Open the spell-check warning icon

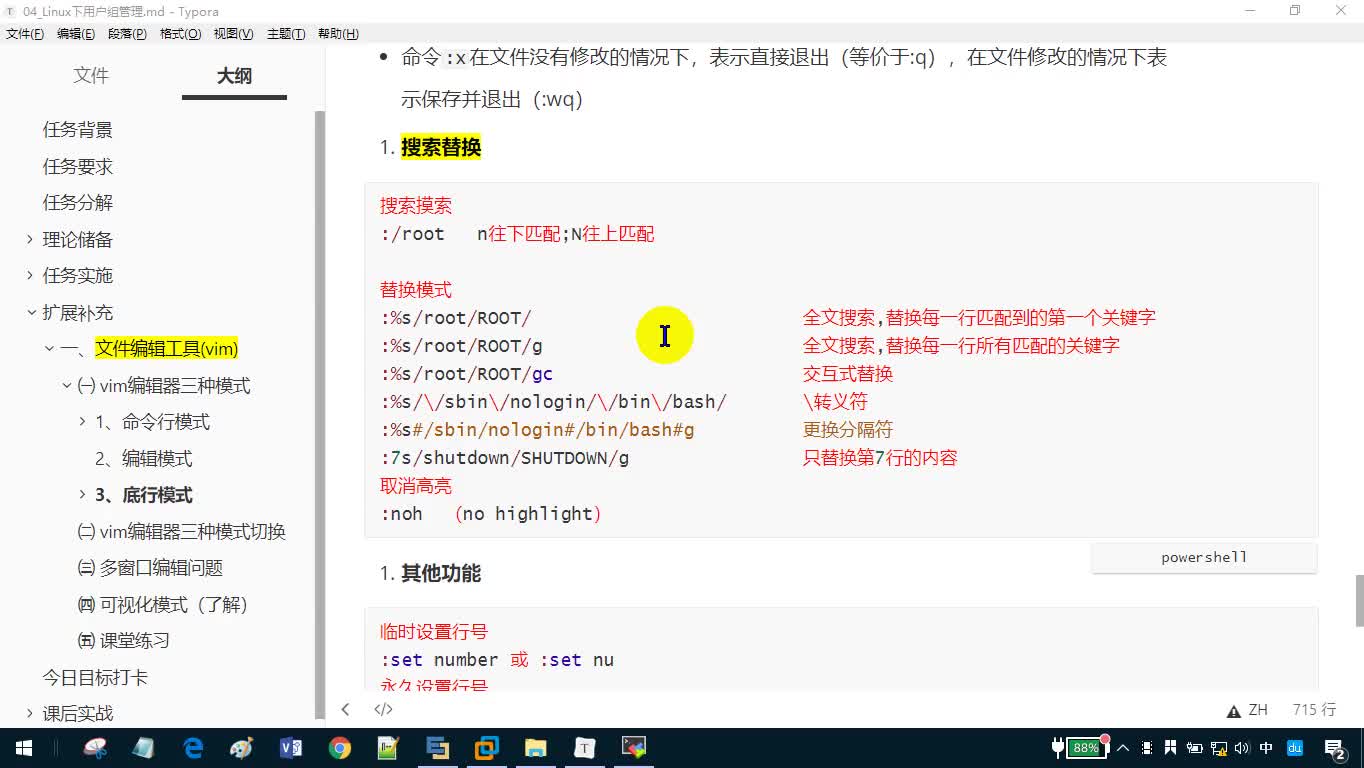point(1234,711)
